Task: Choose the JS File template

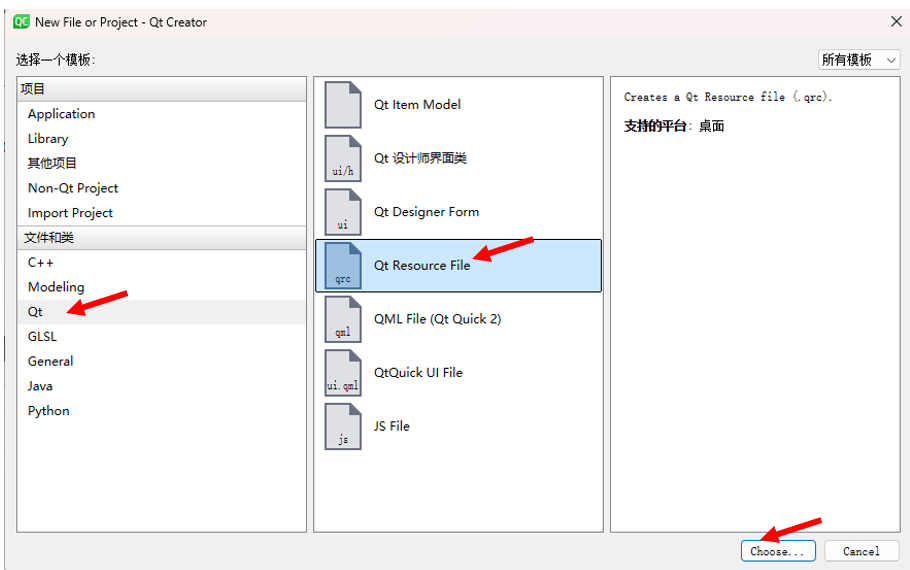Action: pos(458,427)
